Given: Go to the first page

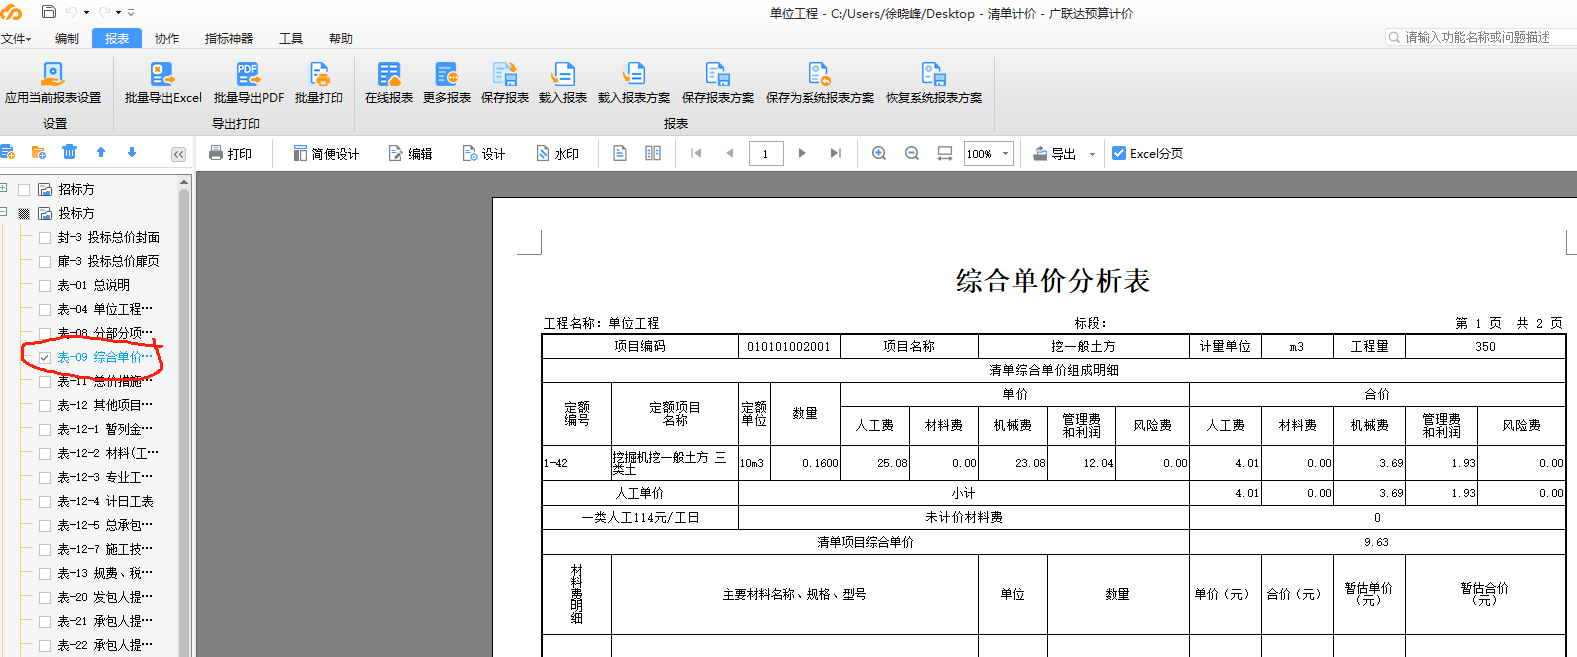Looking at the screenshot, I should pyautogui.click(x=697, y=153).
